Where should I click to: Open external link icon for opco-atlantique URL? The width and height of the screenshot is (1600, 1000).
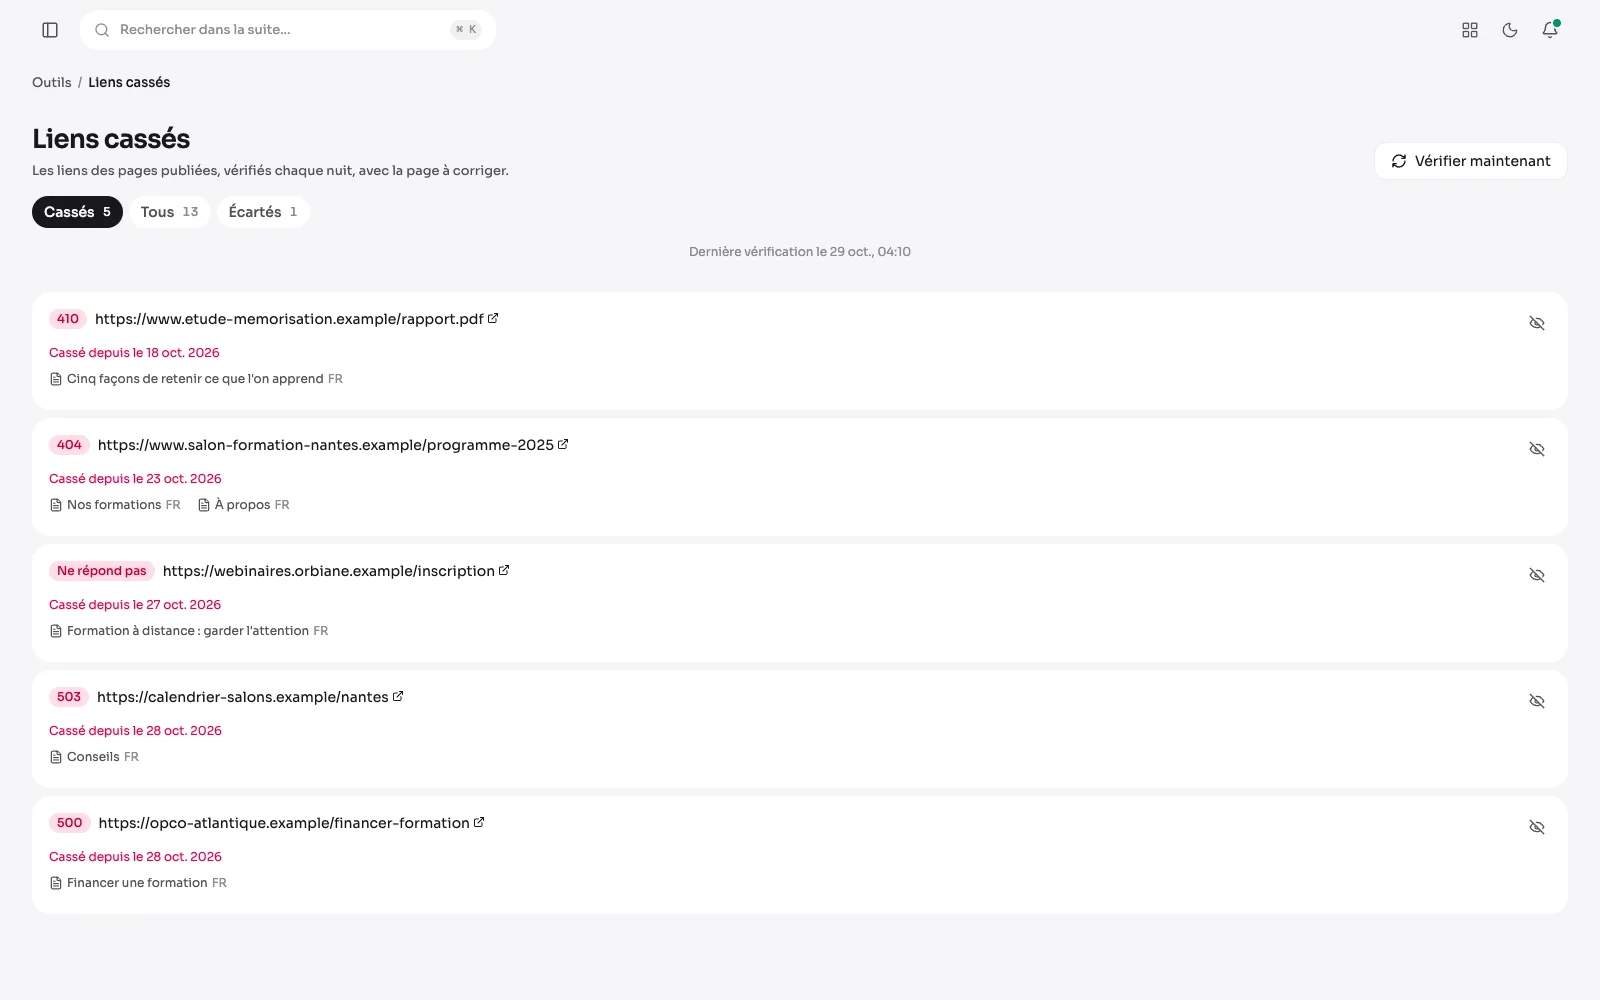479,822
